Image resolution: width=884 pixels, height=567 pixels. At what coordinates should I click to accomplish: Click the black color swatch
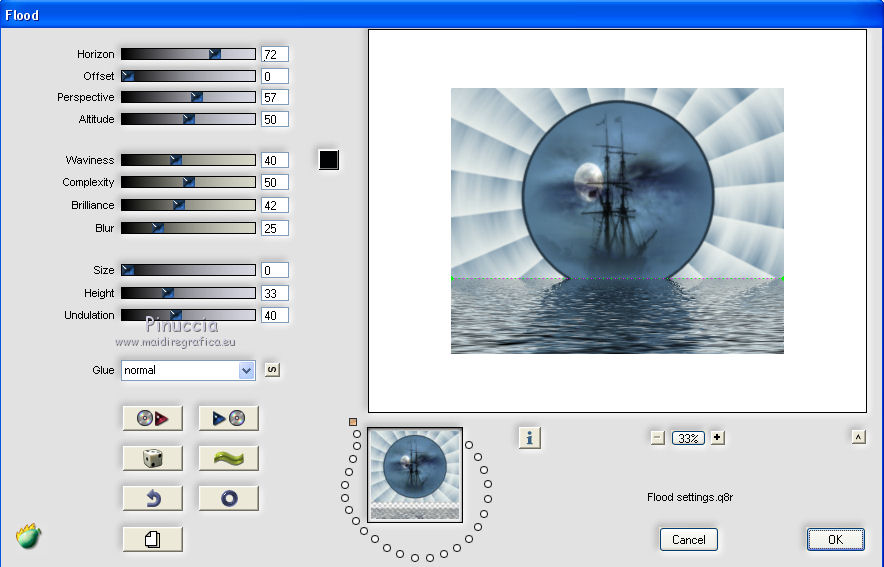[x=329, y=160]
